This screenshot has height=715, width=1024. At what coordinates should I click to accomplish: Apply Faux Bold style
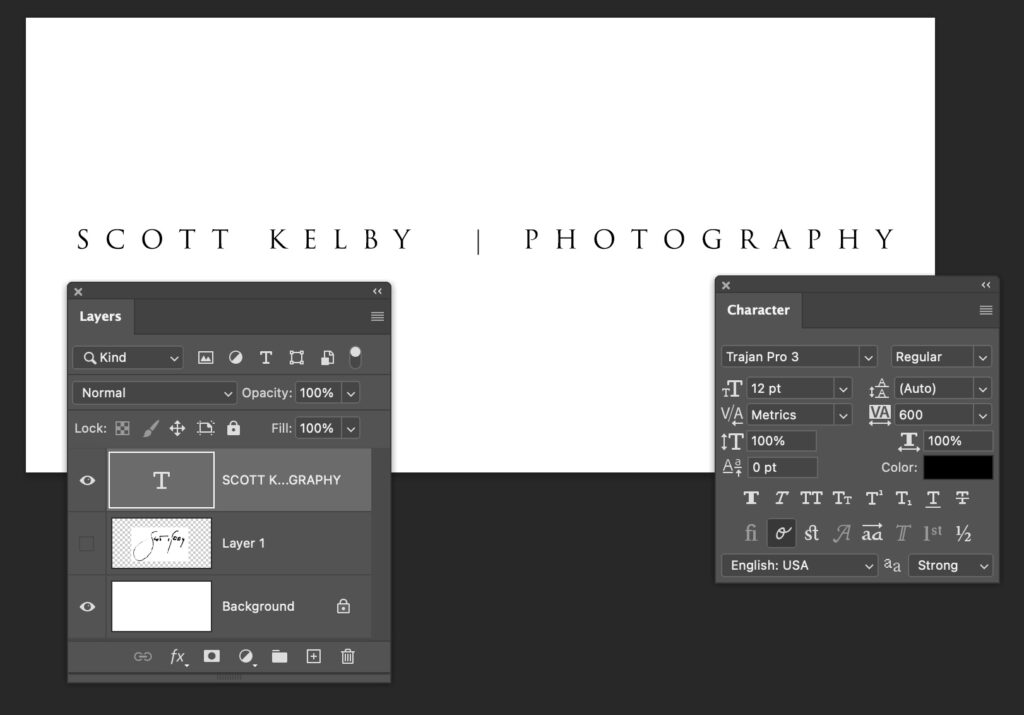pyautogui.click(x=751, y=498)
